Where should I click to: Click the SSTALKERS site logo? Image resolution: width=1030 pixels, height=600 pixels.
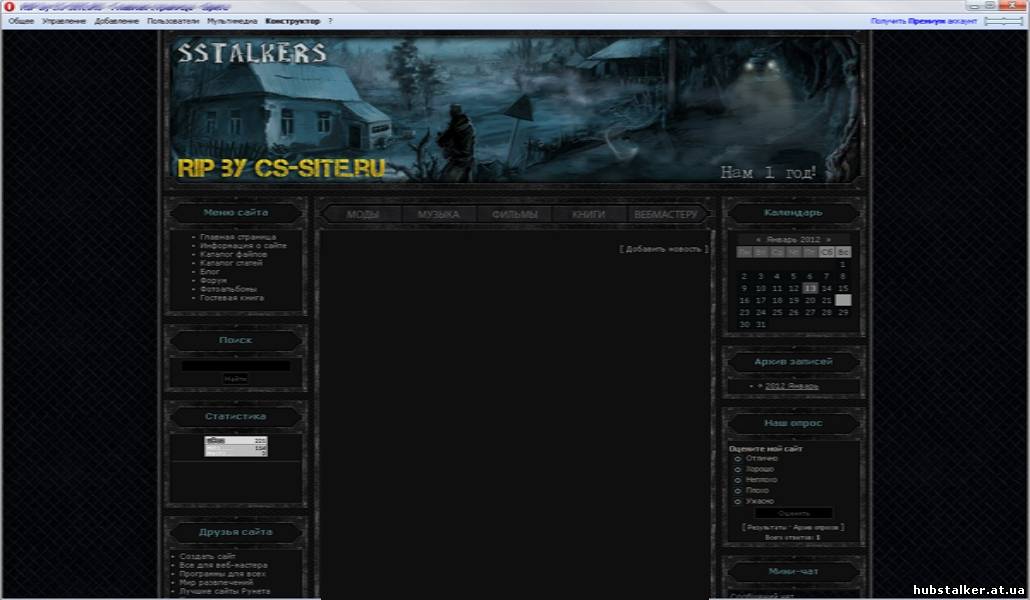point(252,53)
